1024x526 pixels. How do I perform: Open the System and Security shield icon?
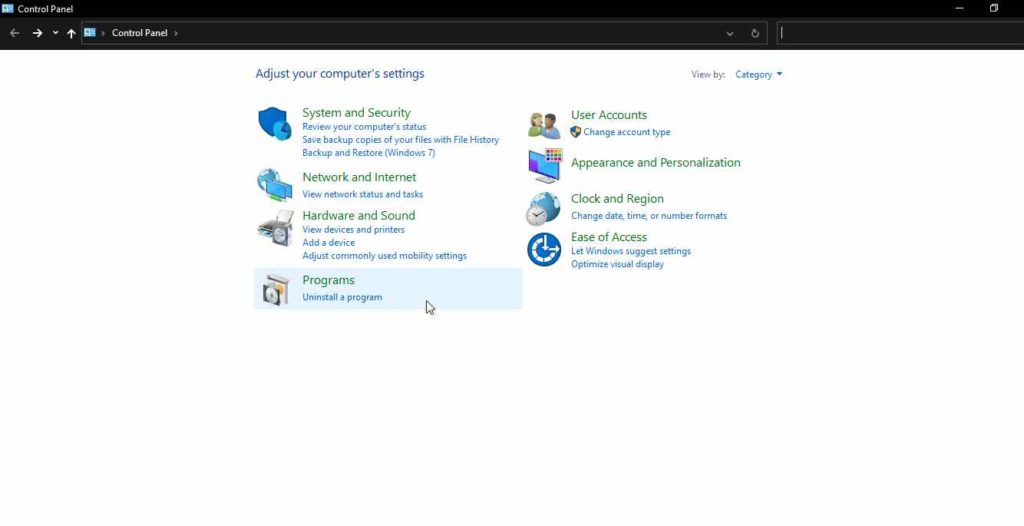(x=274, y=123)
